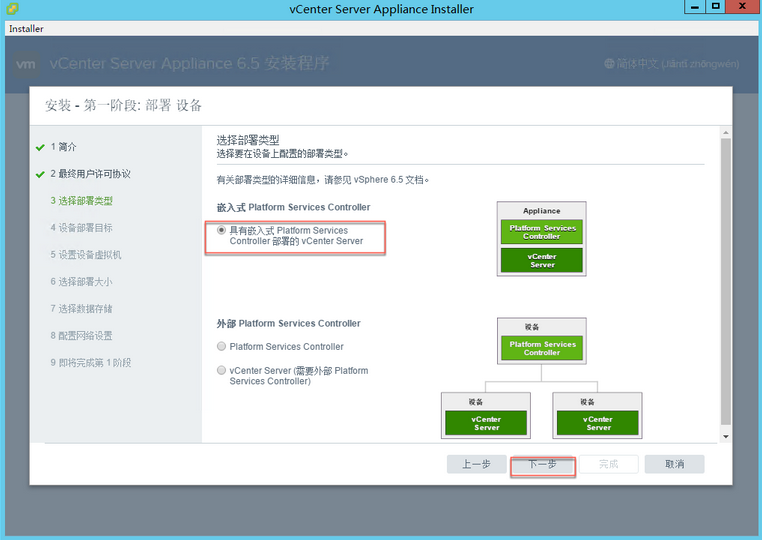The height and width of the screenshot is (540, 762).
Task: Click the vertical scrollbar thumb
Action: click(726, 282)
